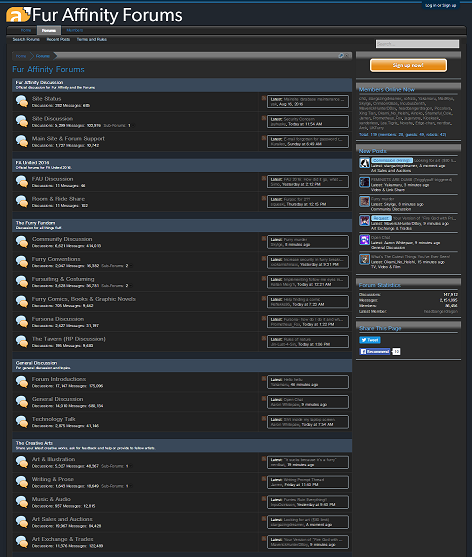Image resolution: width=472 pixels, height=557 pixels.
Task: Switch to the Home navigation tab
Action: point(26,30)
